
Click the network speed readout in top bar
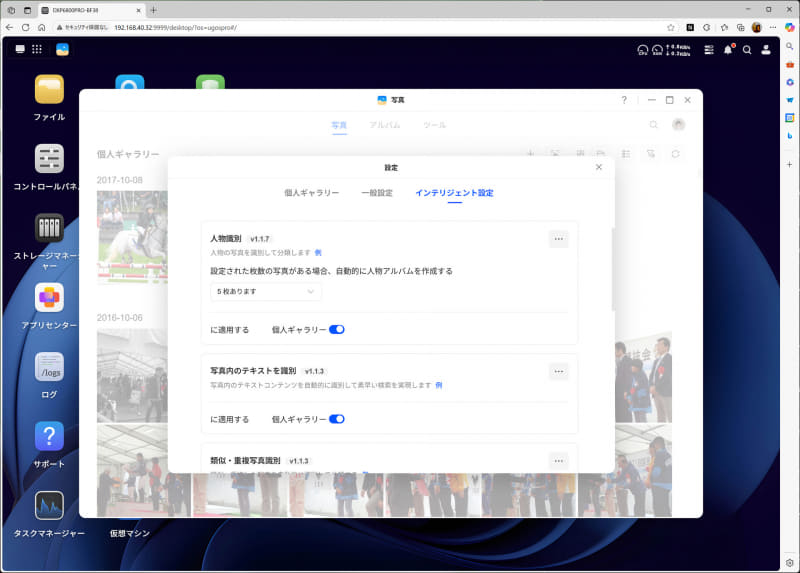pos(679,50)
